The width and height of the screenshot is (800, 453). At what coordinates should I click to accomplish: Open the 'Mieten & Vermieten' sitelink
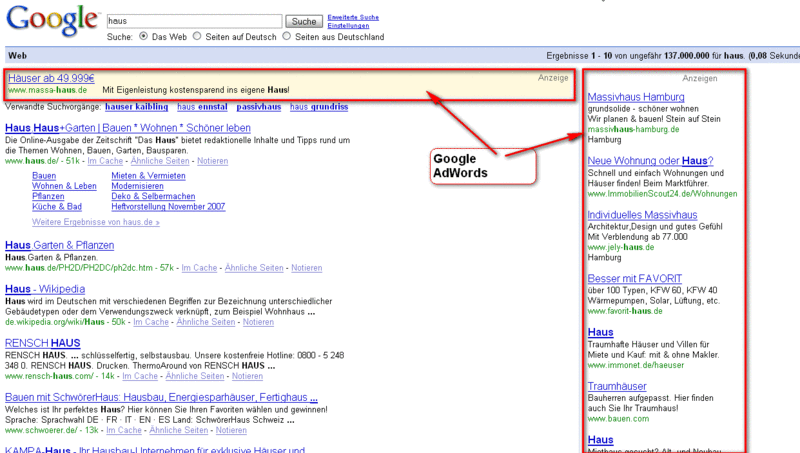point(148,175)
